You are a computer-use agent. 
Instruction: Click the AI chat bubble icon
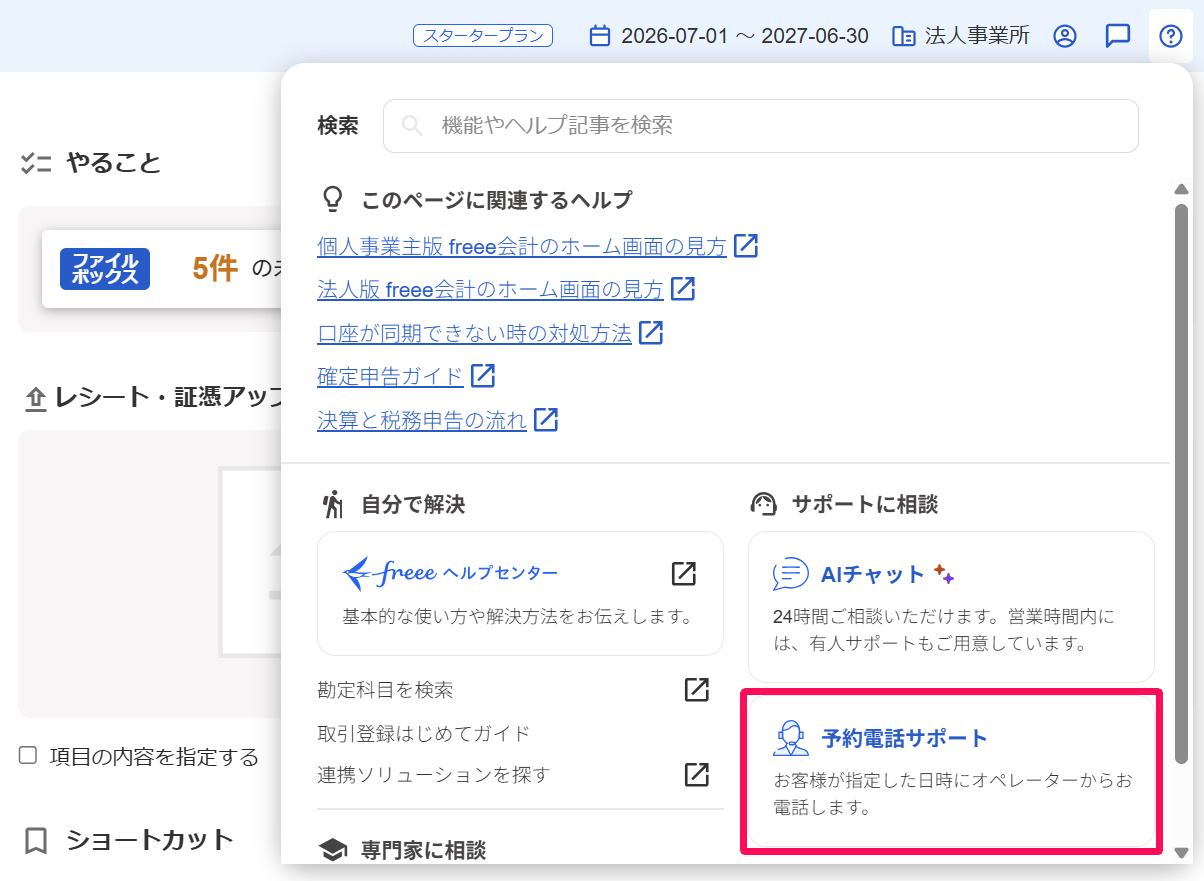pos(791,574)
